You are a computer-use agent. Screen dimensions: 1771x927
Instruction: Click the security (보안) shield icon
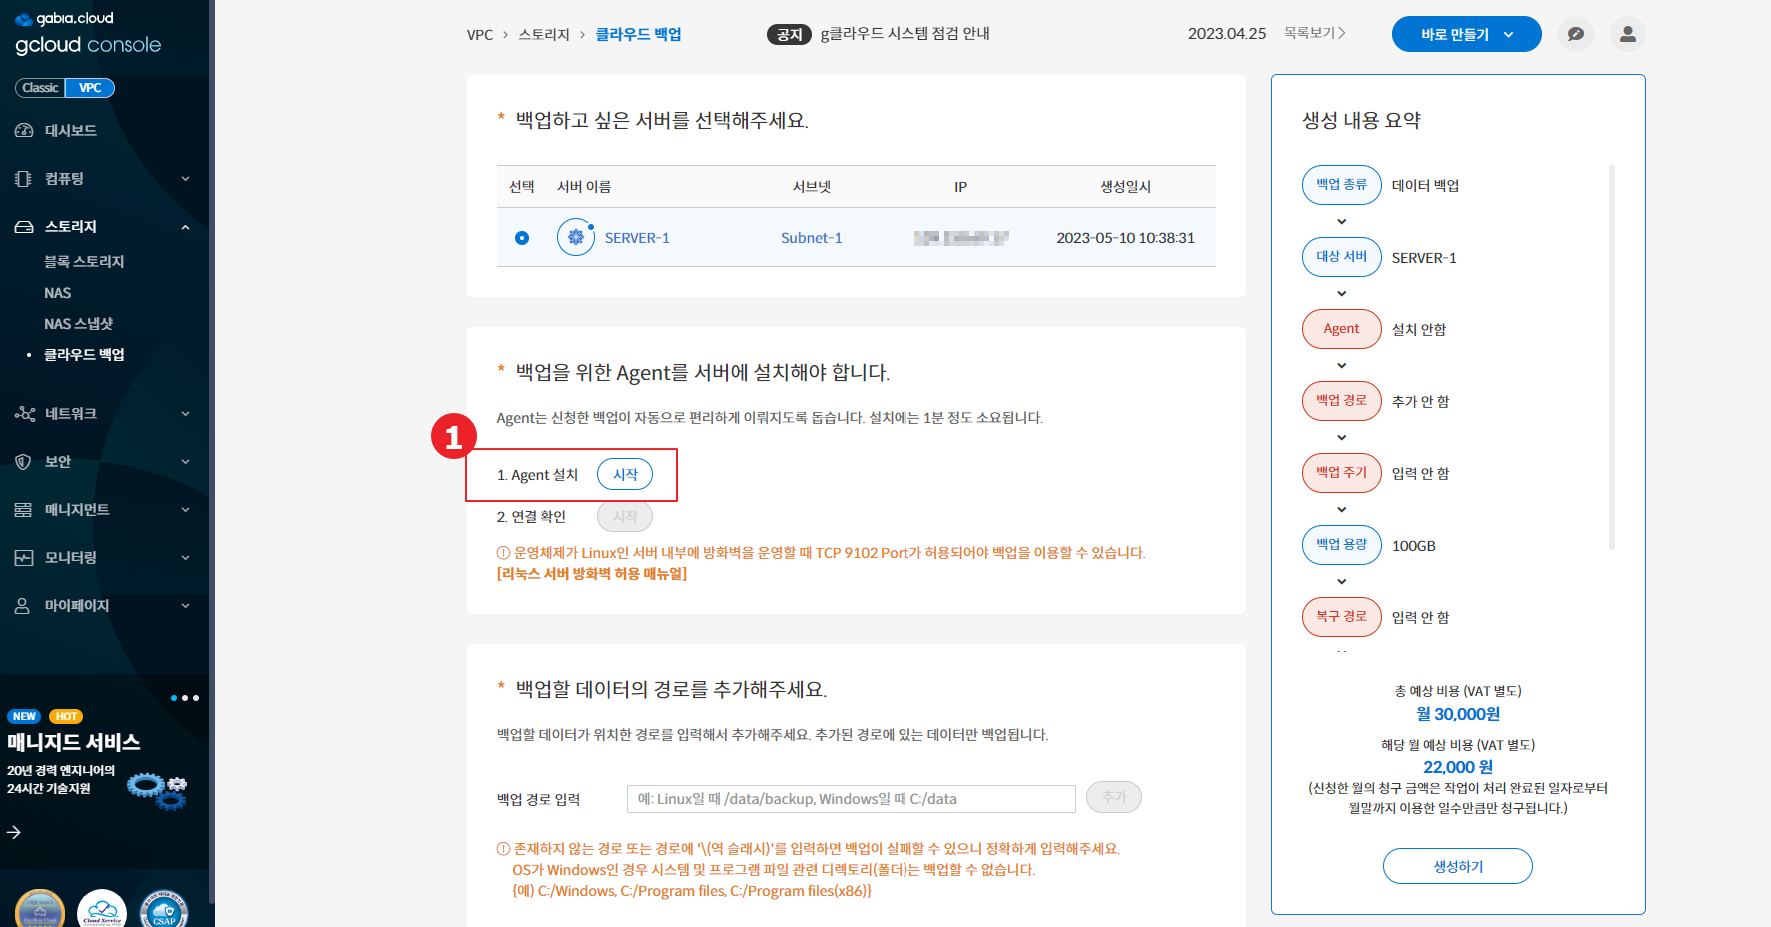pos(24,462)
